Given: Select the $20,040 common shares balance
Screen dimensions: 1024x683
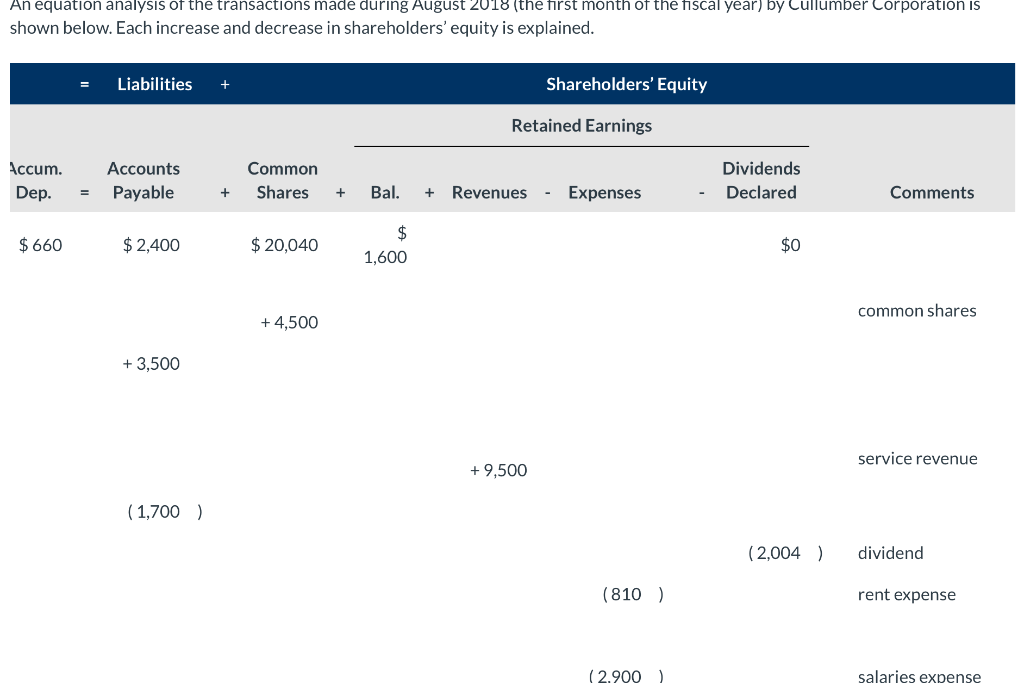Looking at the screenshot, I should click(x=284, y=244).
